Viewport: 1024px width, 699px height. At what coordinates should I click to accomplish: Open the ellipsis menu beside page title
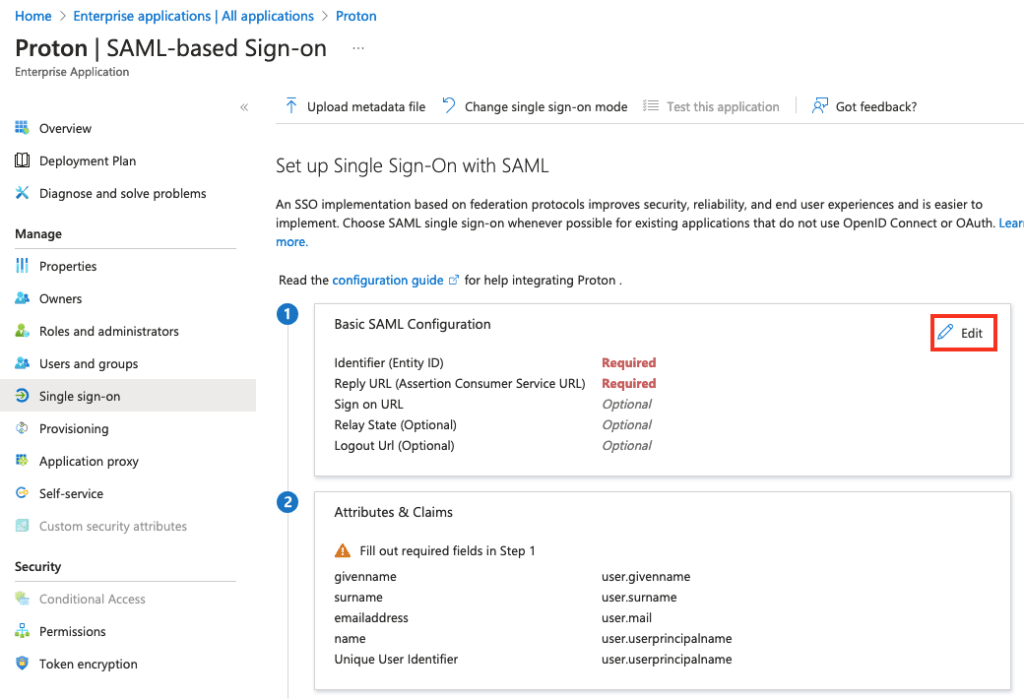coord(358,48)
